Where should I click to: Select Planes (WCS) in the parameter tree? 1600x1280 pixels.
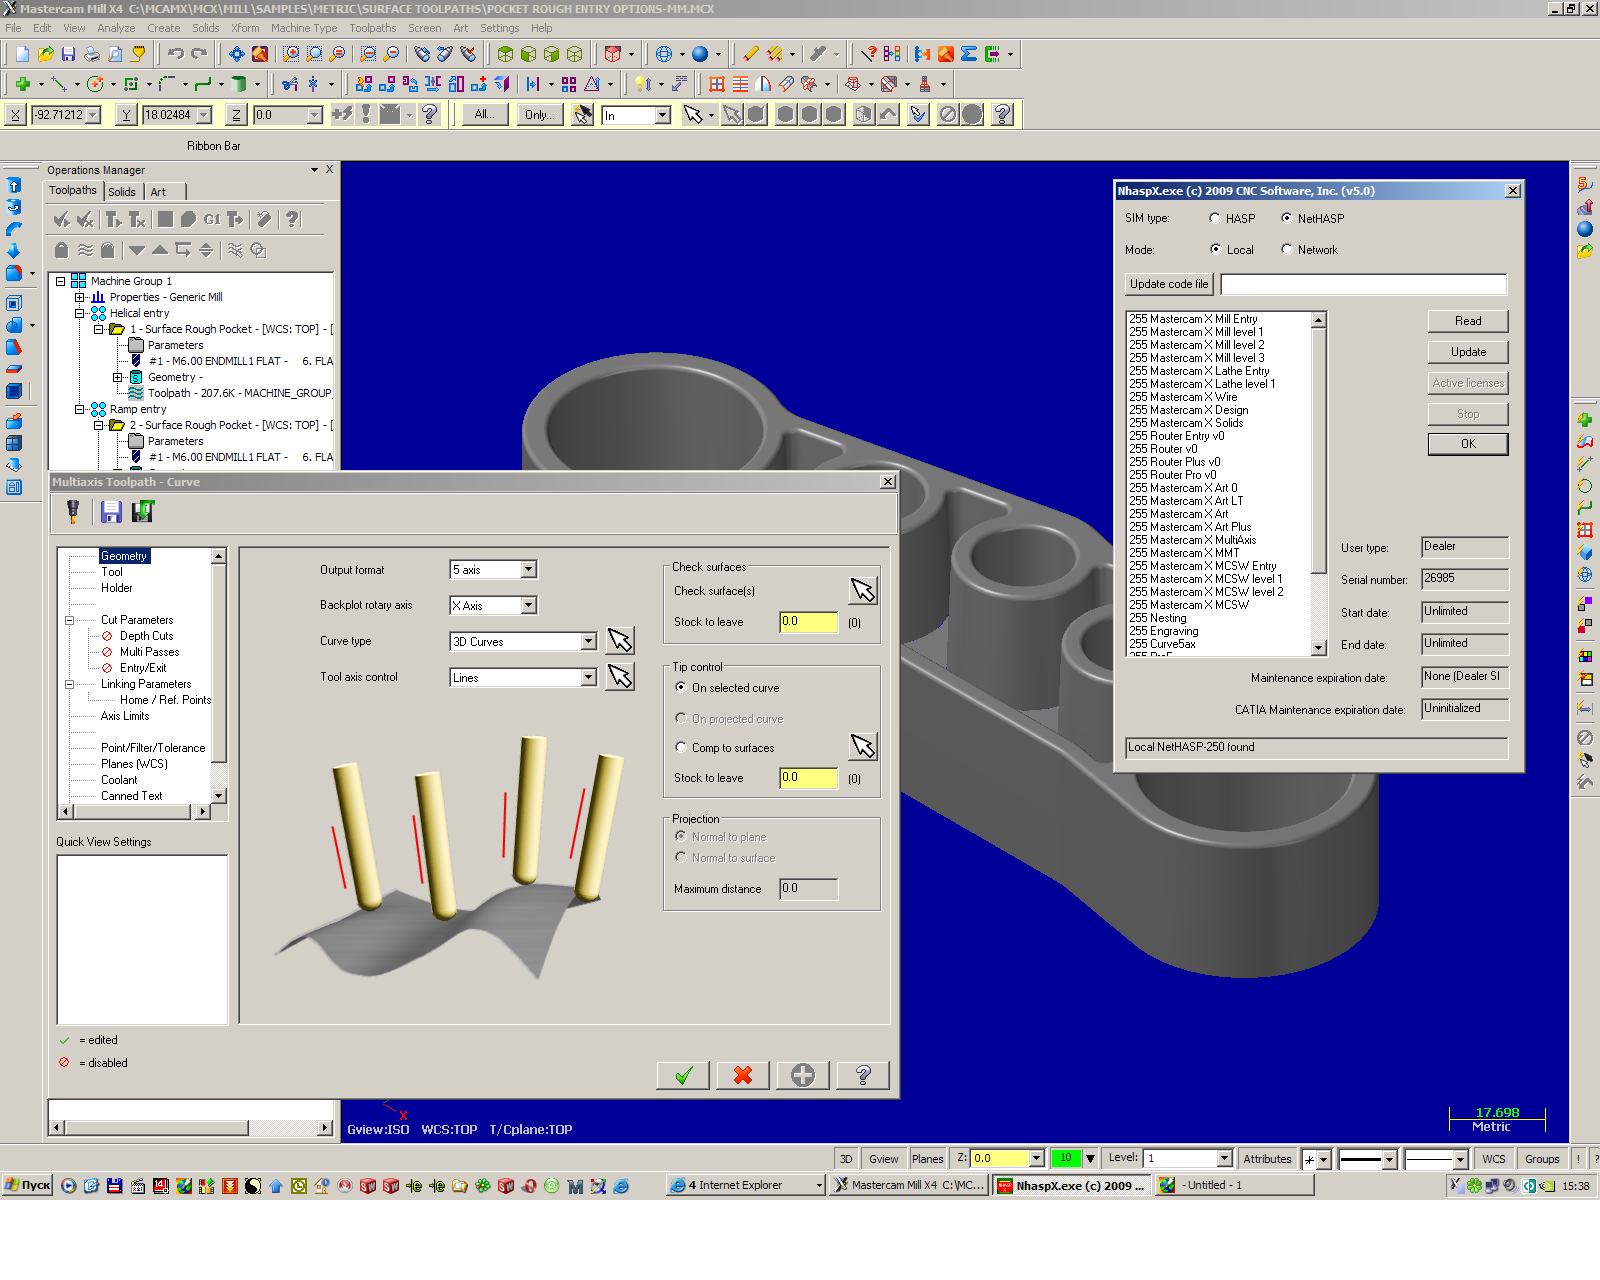point(134,764)
